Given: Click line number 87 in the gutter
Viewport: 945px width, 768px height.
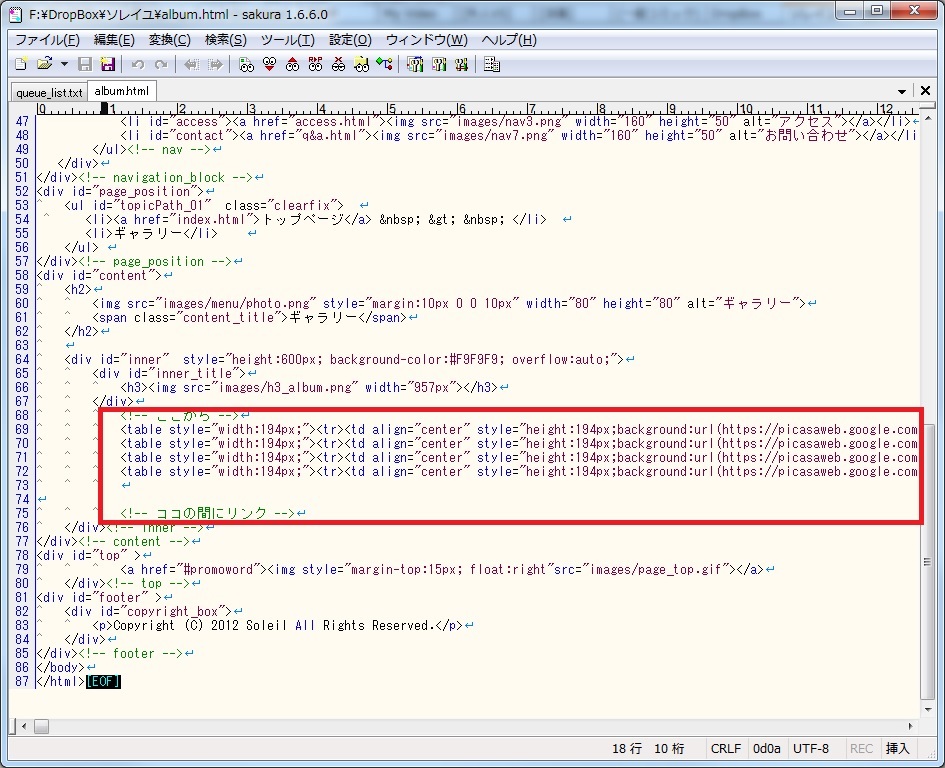Looking at the screenshot, I should pos(22,681).
